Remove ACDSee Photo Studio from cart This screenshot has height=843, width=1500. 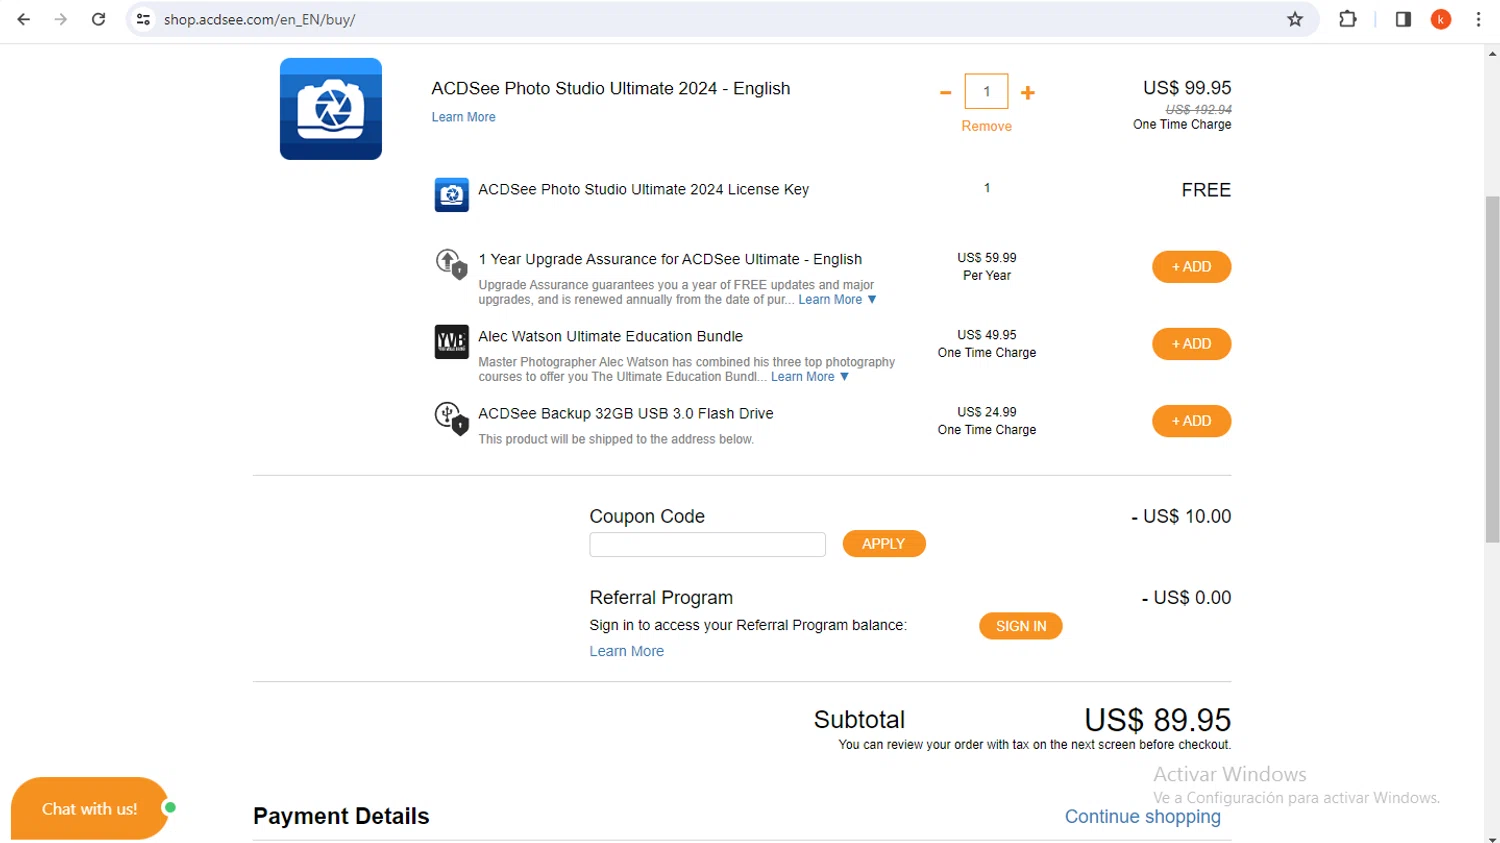pyautogui.click(x=986, y=126)
